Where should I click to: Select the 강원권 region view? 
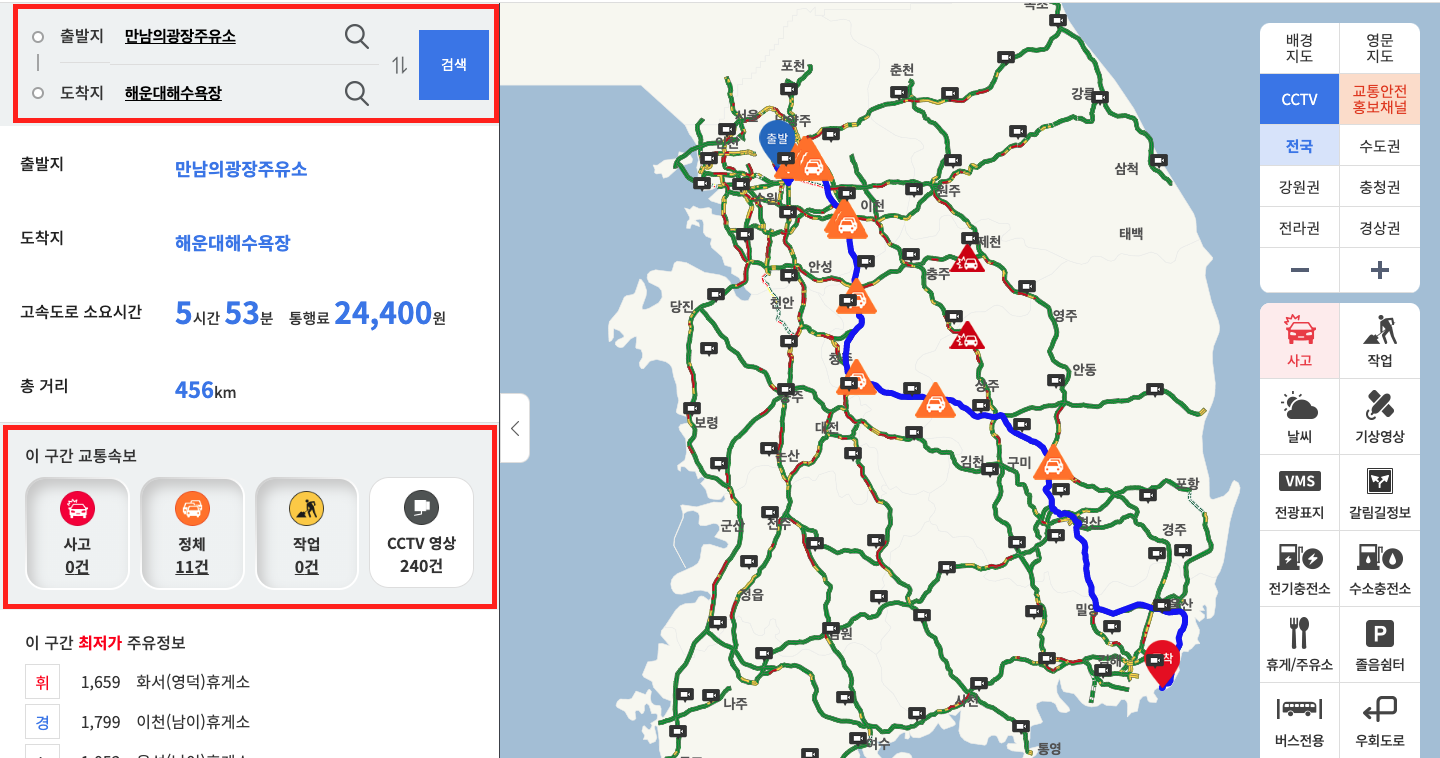pyautogui.click(x=1299, y=187)
